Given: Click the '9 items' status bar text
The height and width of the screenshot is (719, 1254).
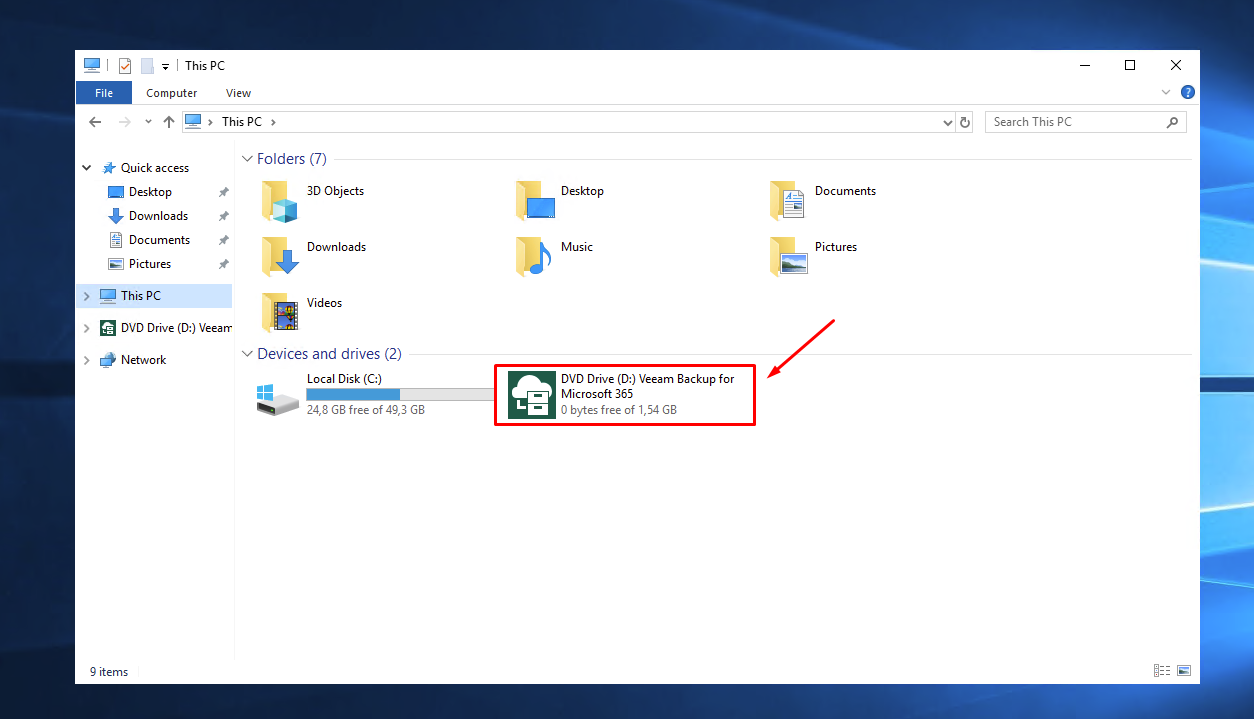Looking at the screenshot, I should [109, 672].
